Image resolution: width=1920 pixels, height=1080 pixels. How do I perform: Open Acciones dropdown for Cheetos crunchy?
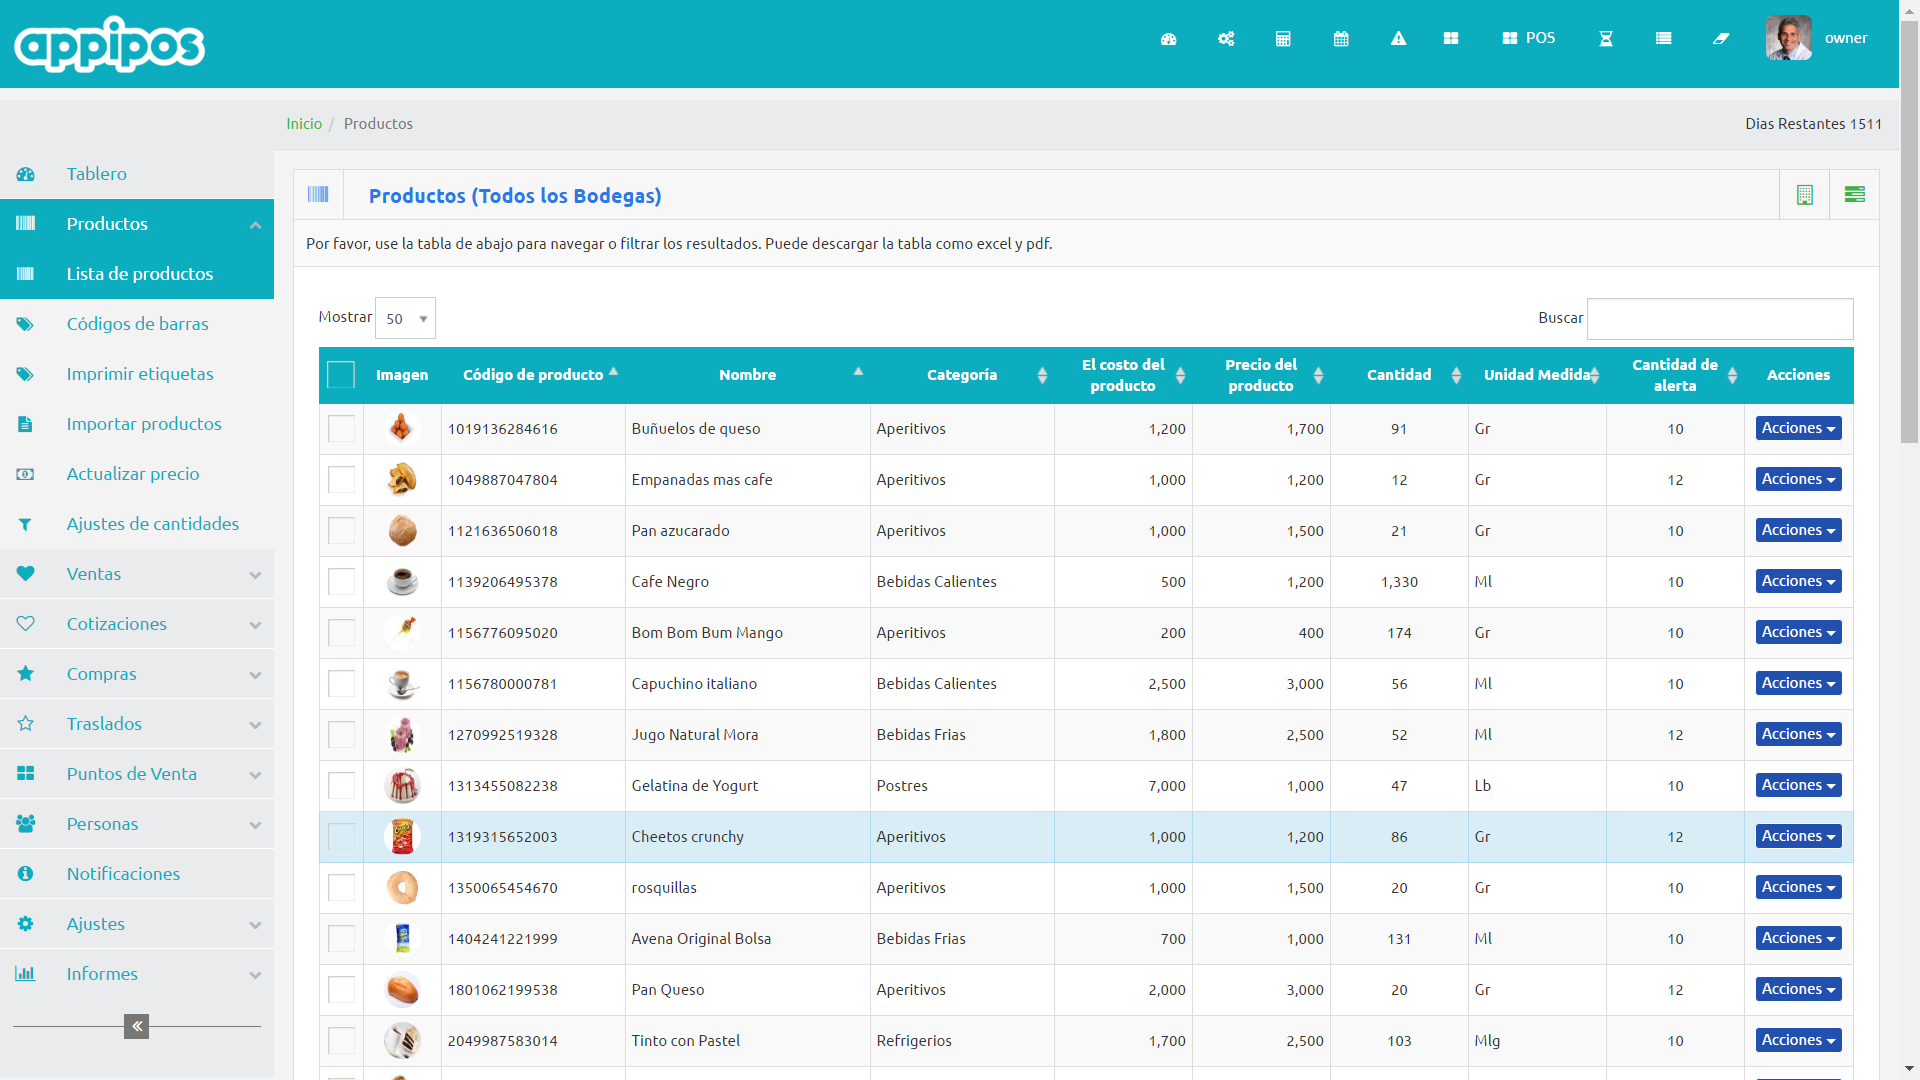pyautogui.click(x=1798, y=836)
